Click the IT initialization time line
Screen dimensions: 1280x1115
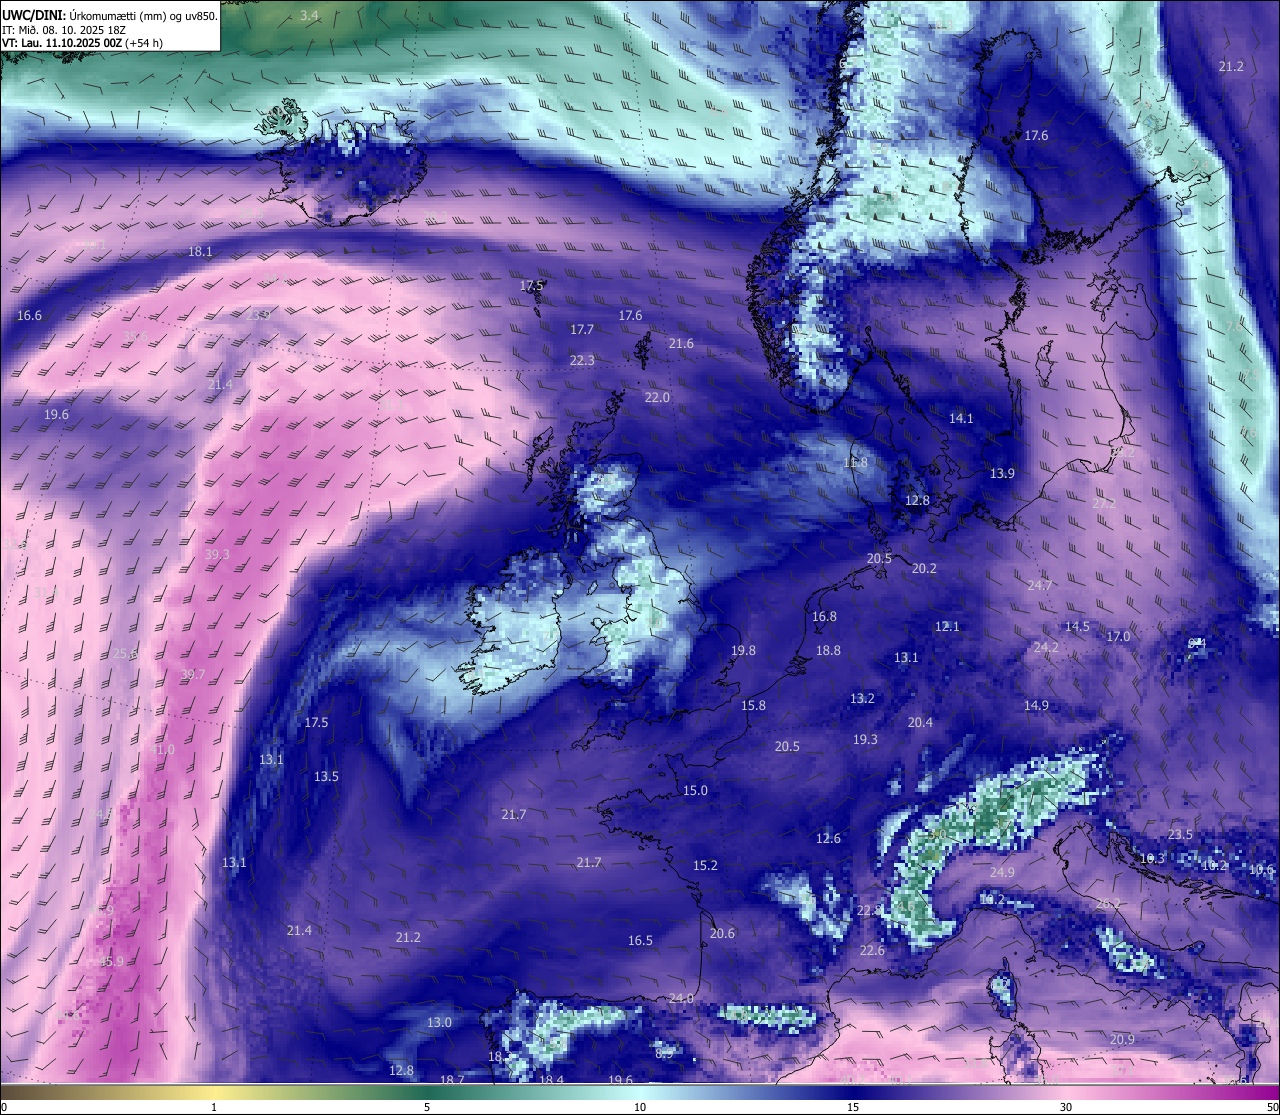[x=64, y=29]
